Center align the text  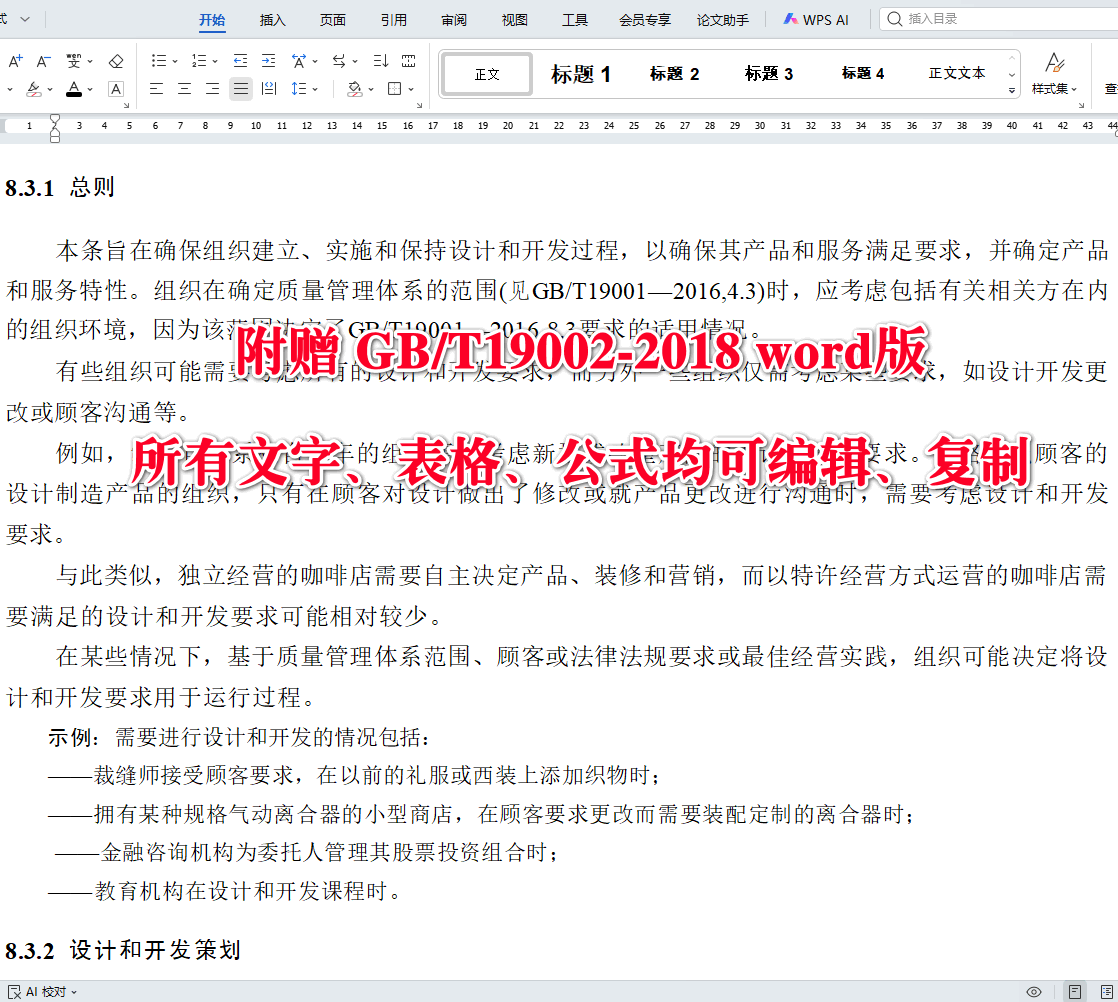(x=185, y=89)
